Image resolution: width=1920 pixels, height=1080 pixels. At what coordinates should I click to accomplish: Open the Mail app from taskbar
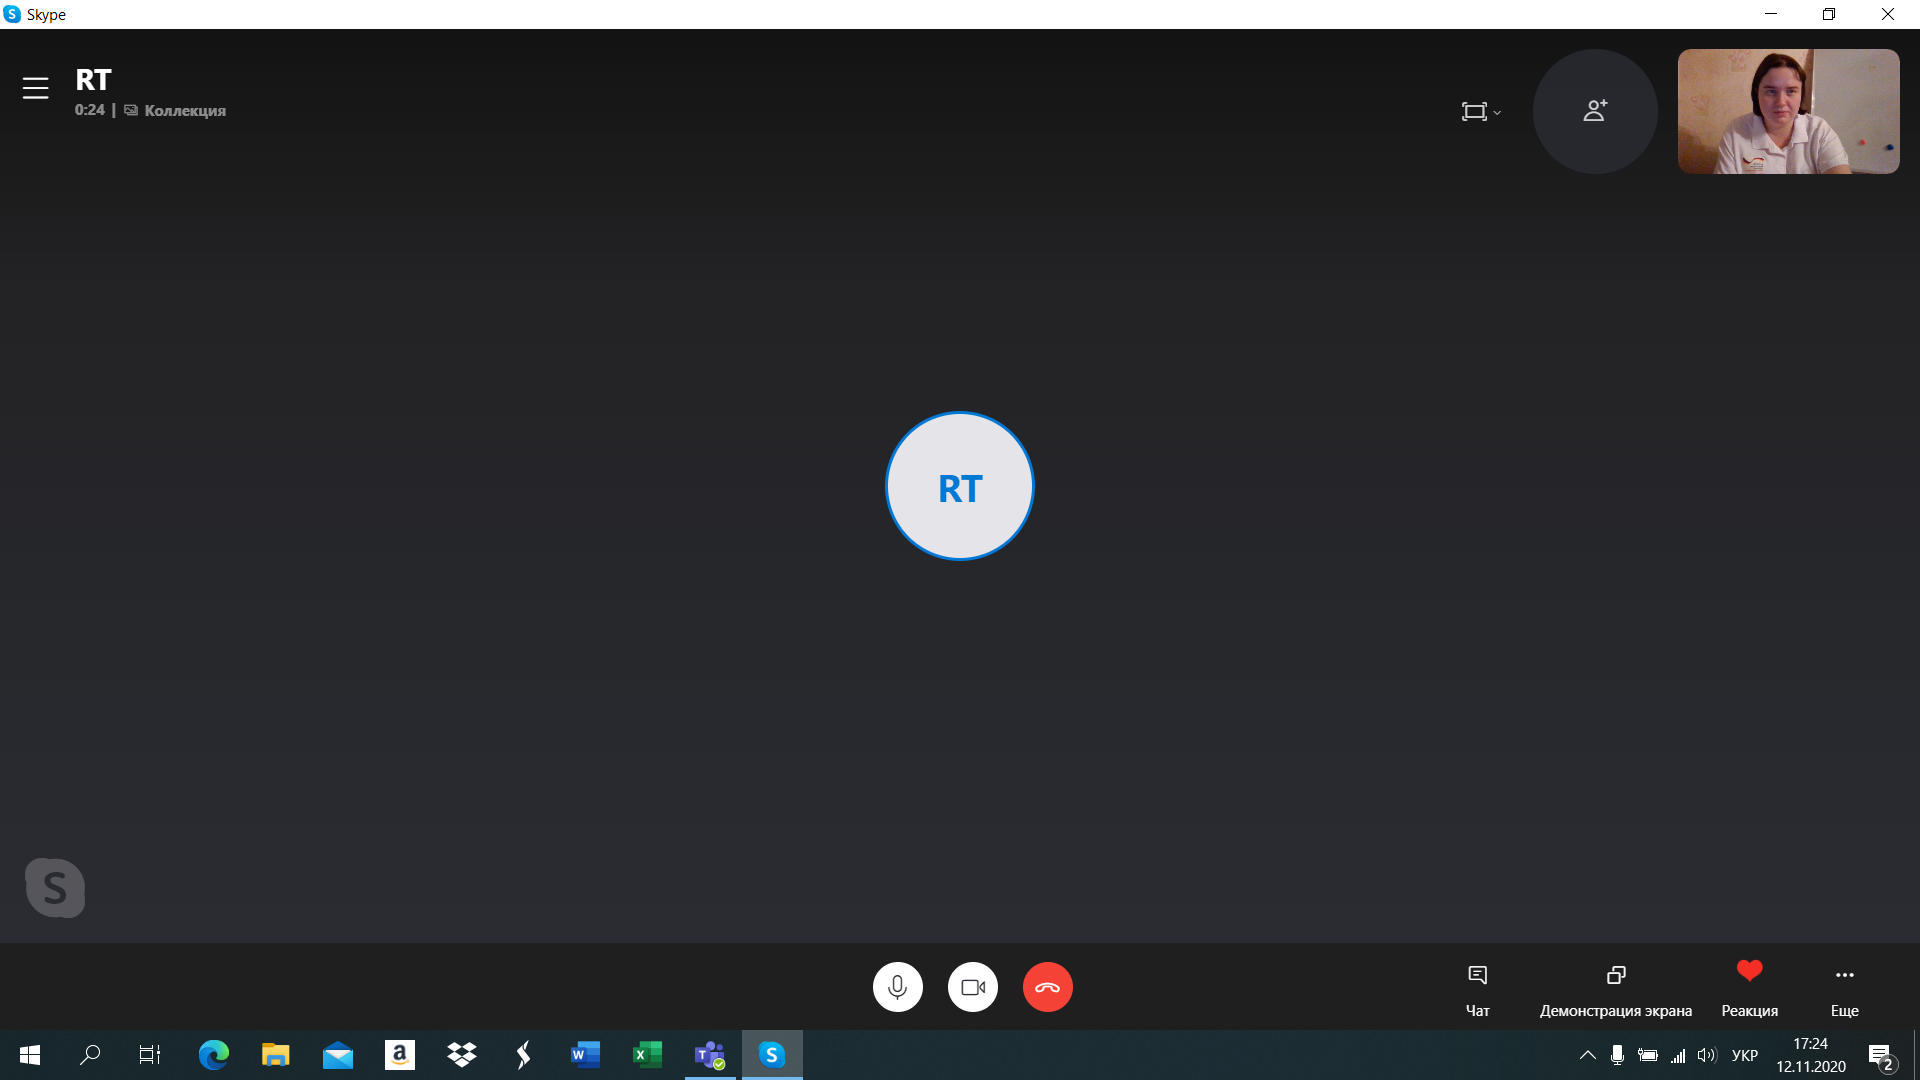[x=337, y=1055]
